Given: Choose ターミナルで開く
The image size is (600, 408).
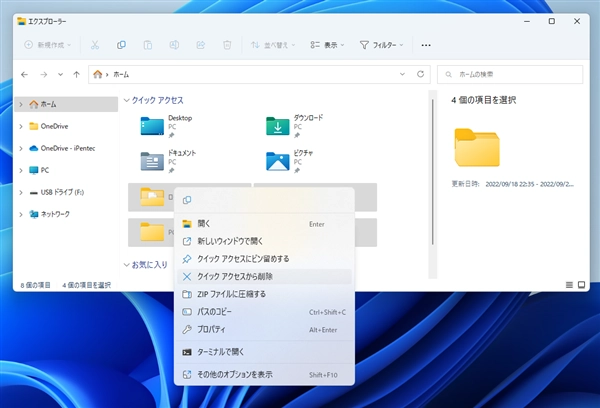Looking at the screenshot, I should click(264, 352).
